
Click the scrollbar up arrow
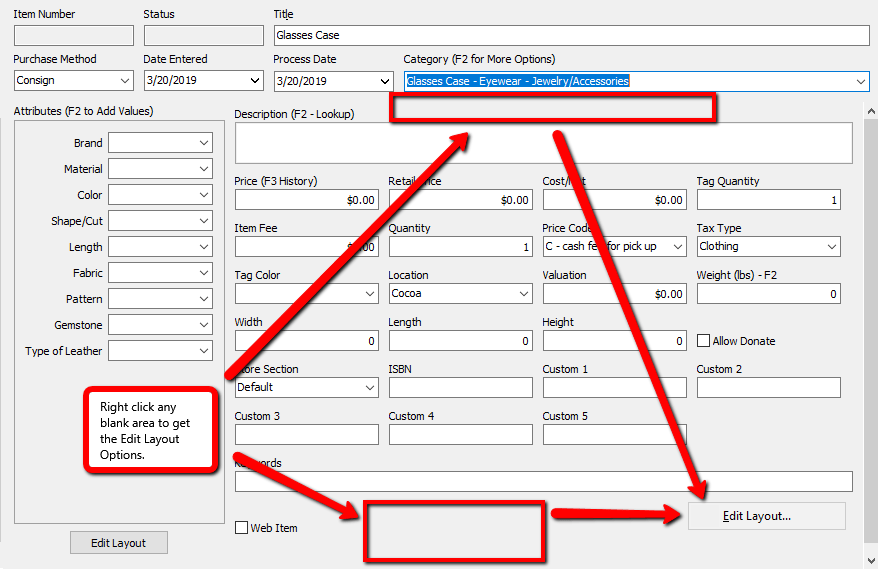871,111
